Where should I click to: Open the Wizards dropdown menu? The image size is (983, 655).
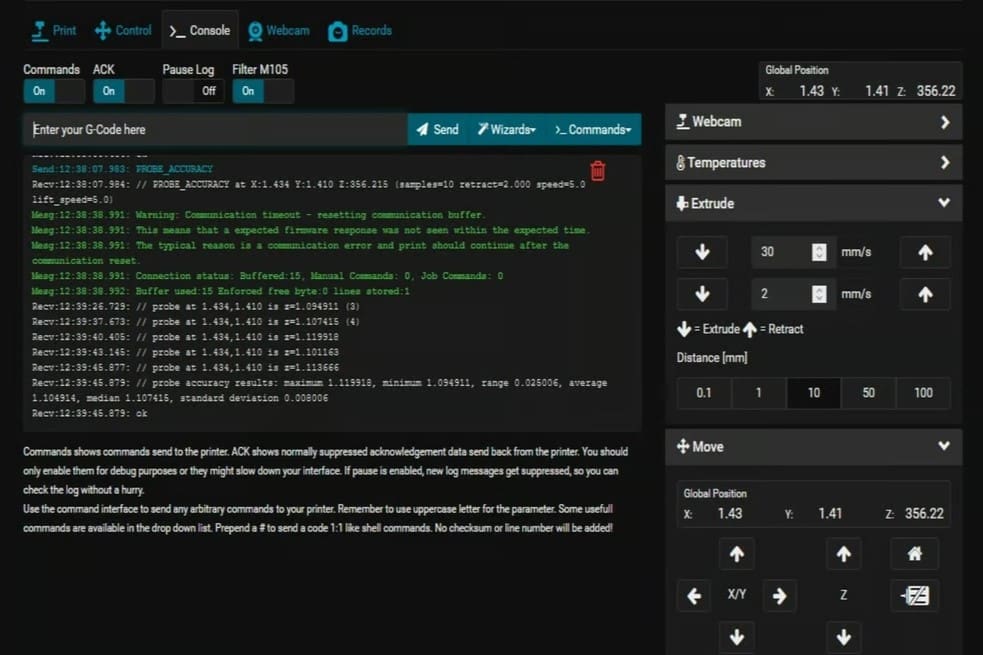[506, 129]
